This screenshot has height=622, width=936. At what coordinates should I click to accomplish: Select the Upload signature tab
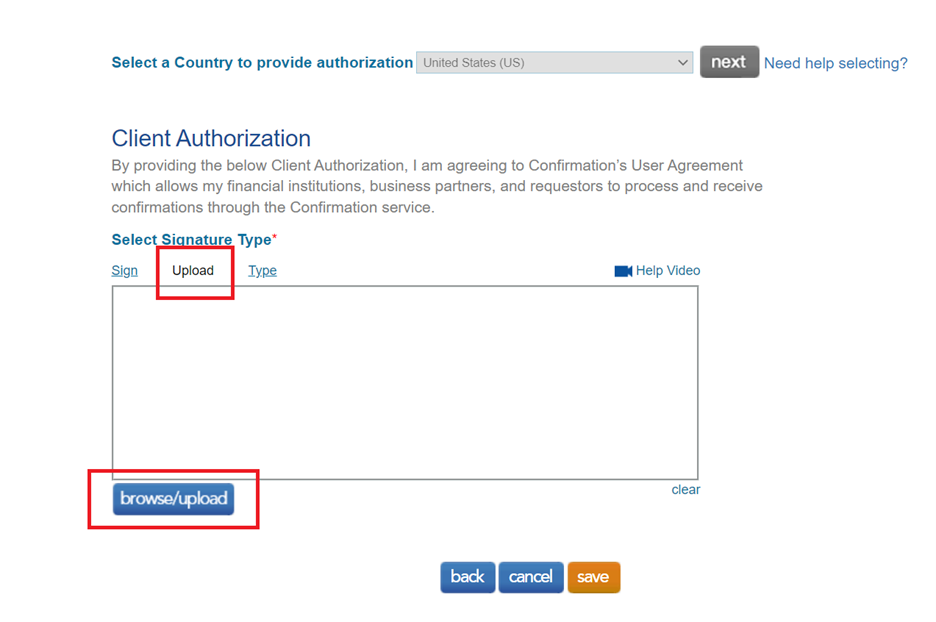(194, 270)
